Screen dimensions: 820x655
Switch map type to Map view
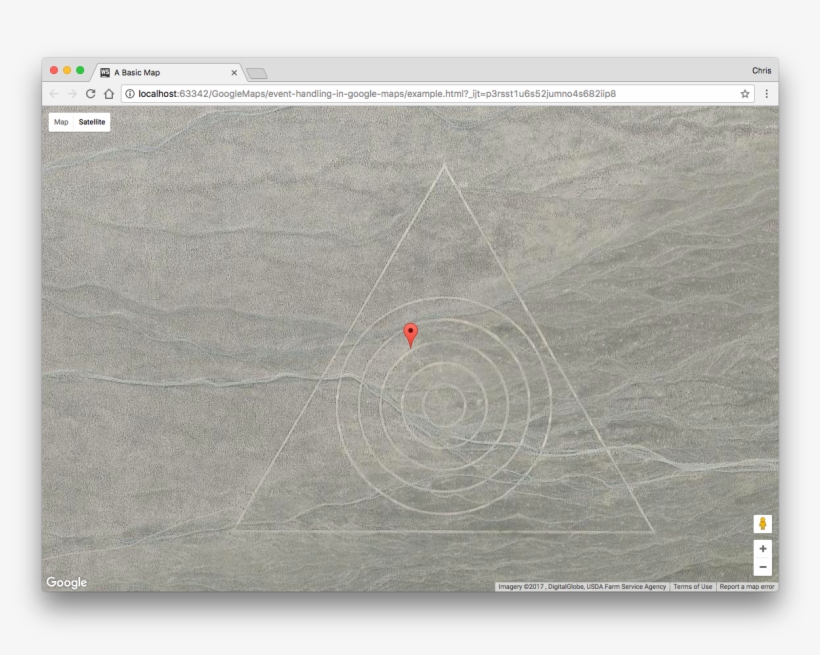tap(61, 122)
